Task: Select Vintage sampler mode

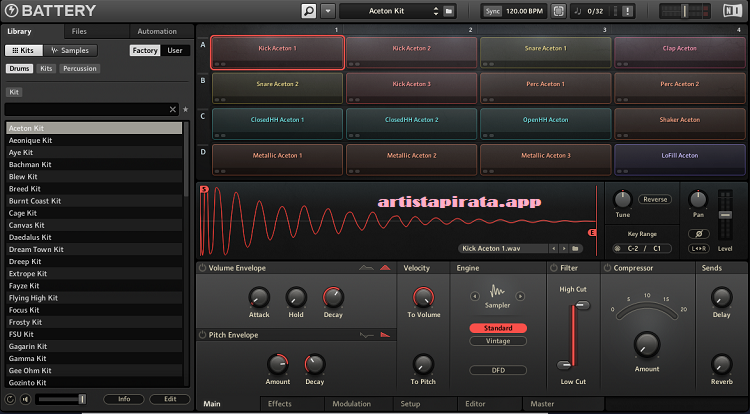Action: click(x=498, y=341)
